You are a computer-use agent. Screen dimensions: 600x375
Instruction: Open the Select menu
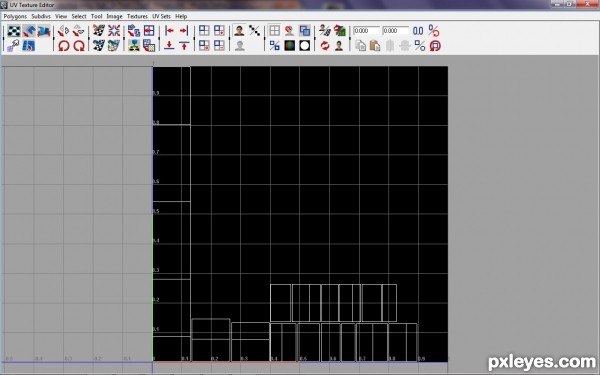(x=79, y=16)
